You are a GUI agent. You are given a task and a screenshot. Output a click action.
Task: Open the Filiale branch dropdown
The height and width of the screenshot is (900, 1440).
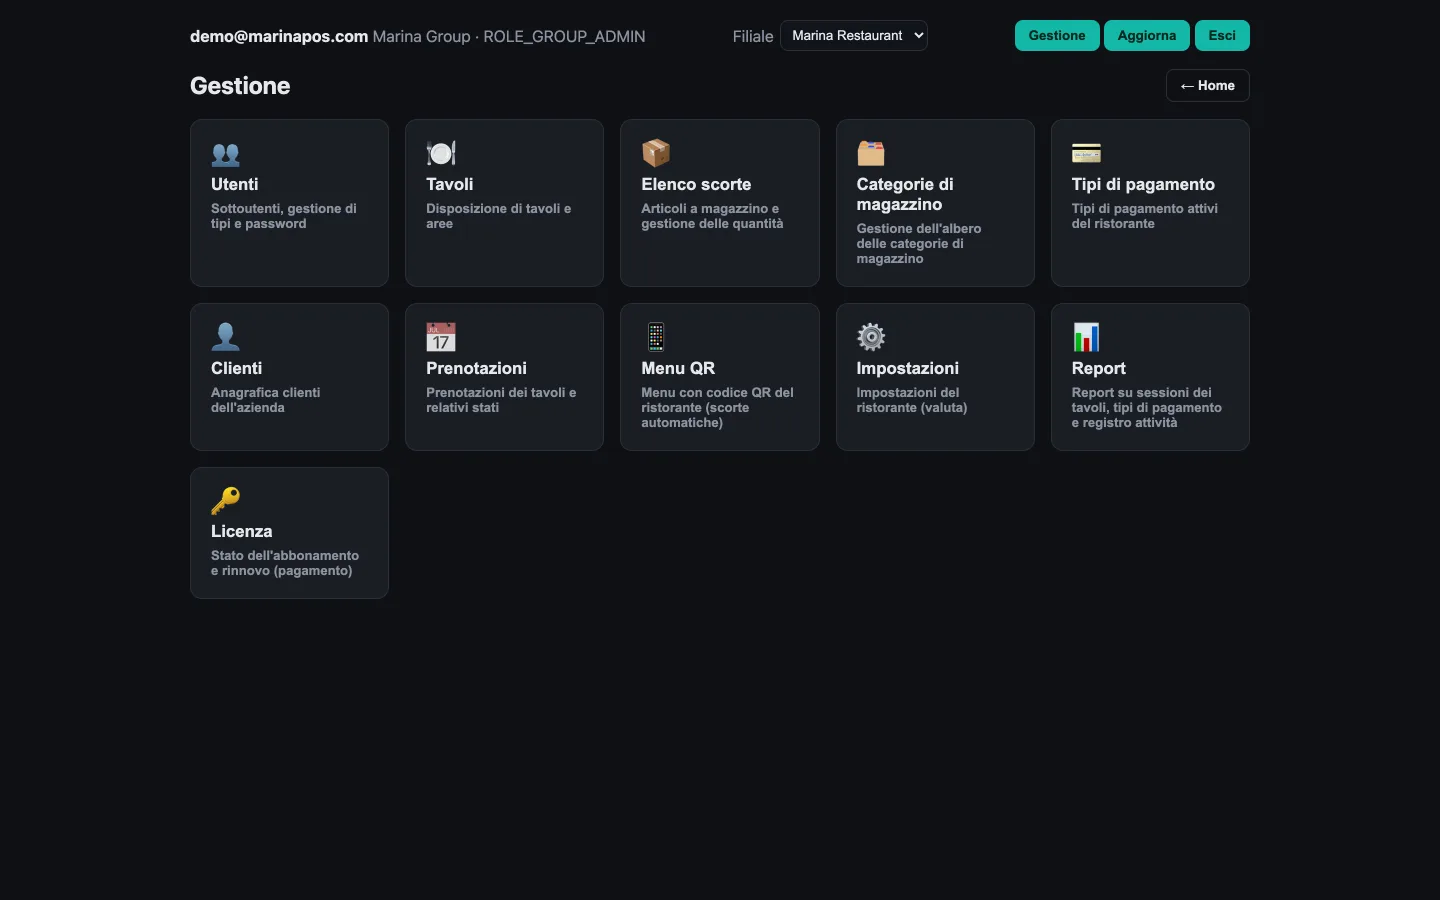[854, 36]
